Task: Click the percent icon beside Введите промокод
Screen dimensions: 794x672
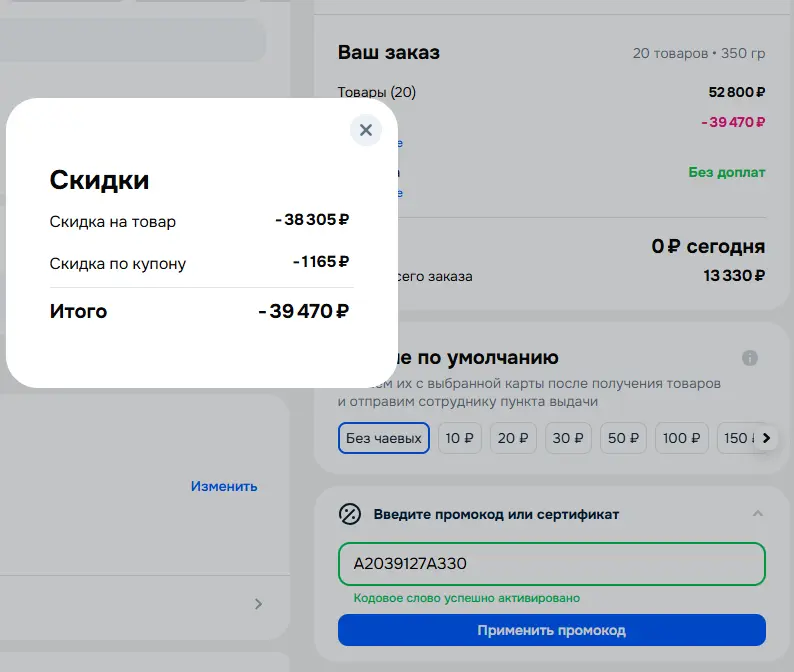Action: pos(350,514)
